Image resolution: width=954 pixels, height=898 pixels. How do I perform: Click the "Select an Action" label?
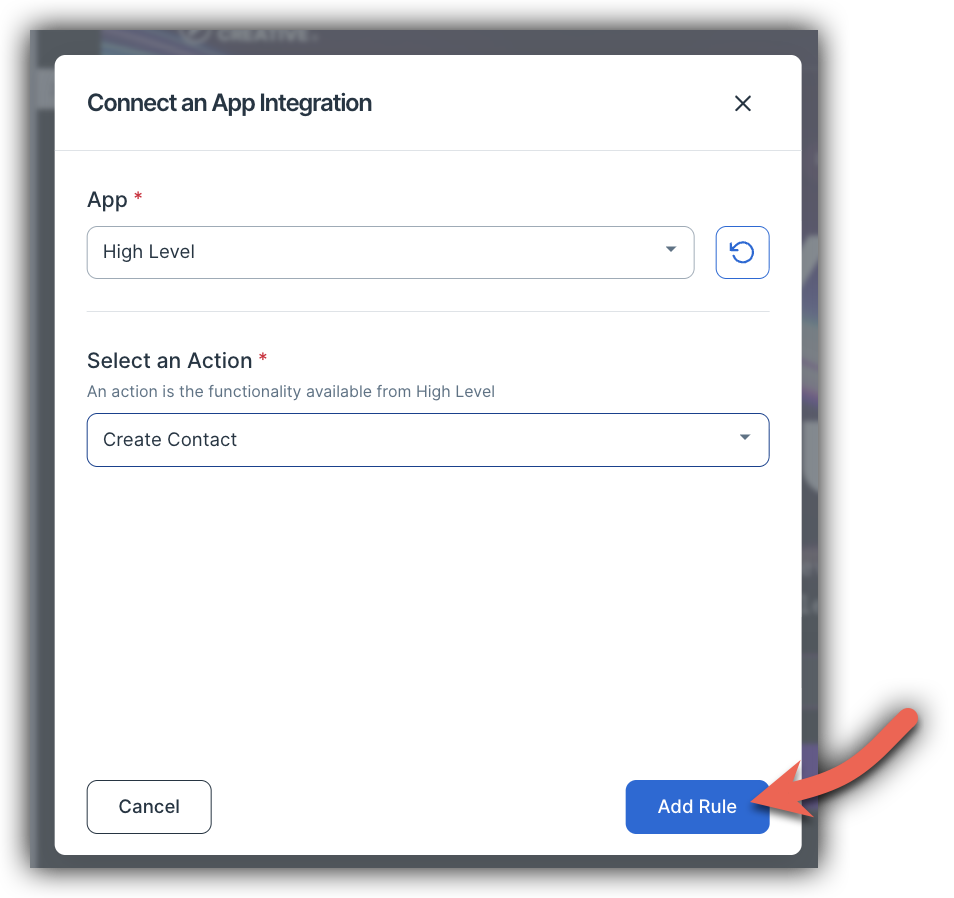170,361
